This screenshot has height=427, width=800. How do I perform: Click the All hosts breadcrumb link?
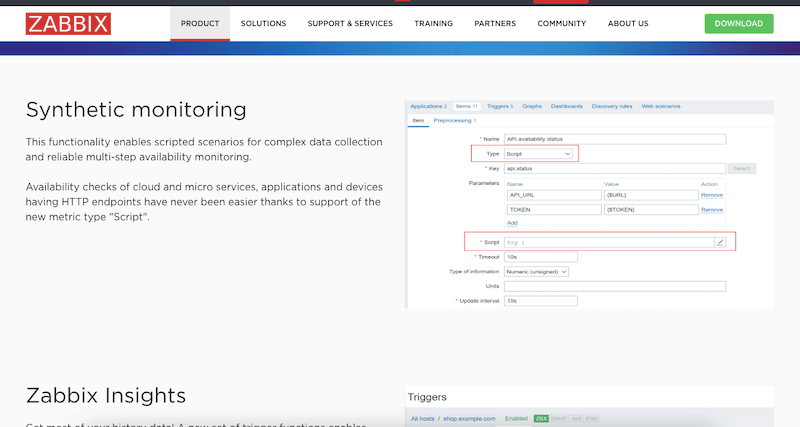pos(423,418)
